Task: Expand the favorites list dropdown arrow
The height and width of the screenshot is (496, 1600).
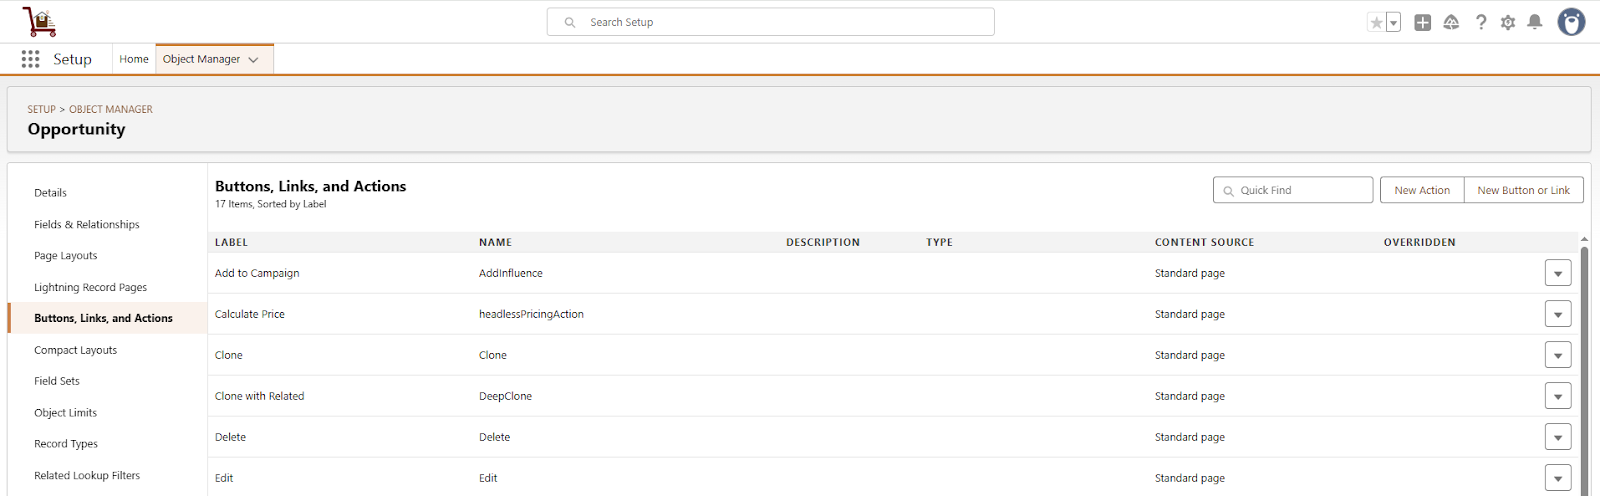Action: click(1394, 22)
